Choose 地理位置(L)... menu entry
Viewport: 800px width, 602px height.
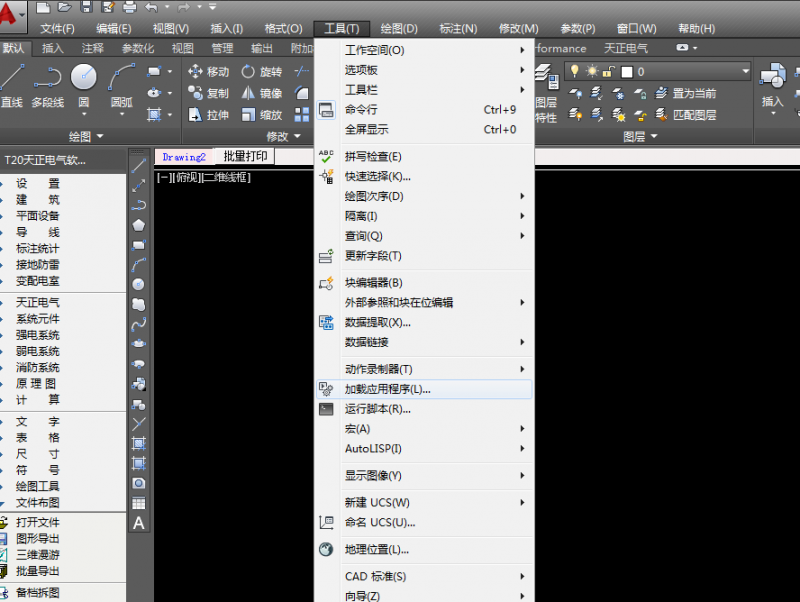pyautogui.click(x=424, y=549)
